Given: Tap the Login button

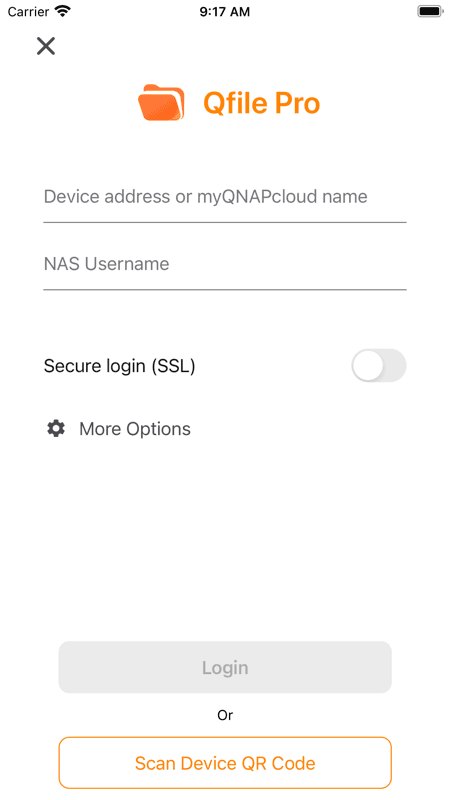Looking at the screenshot, I should [225, 667].
